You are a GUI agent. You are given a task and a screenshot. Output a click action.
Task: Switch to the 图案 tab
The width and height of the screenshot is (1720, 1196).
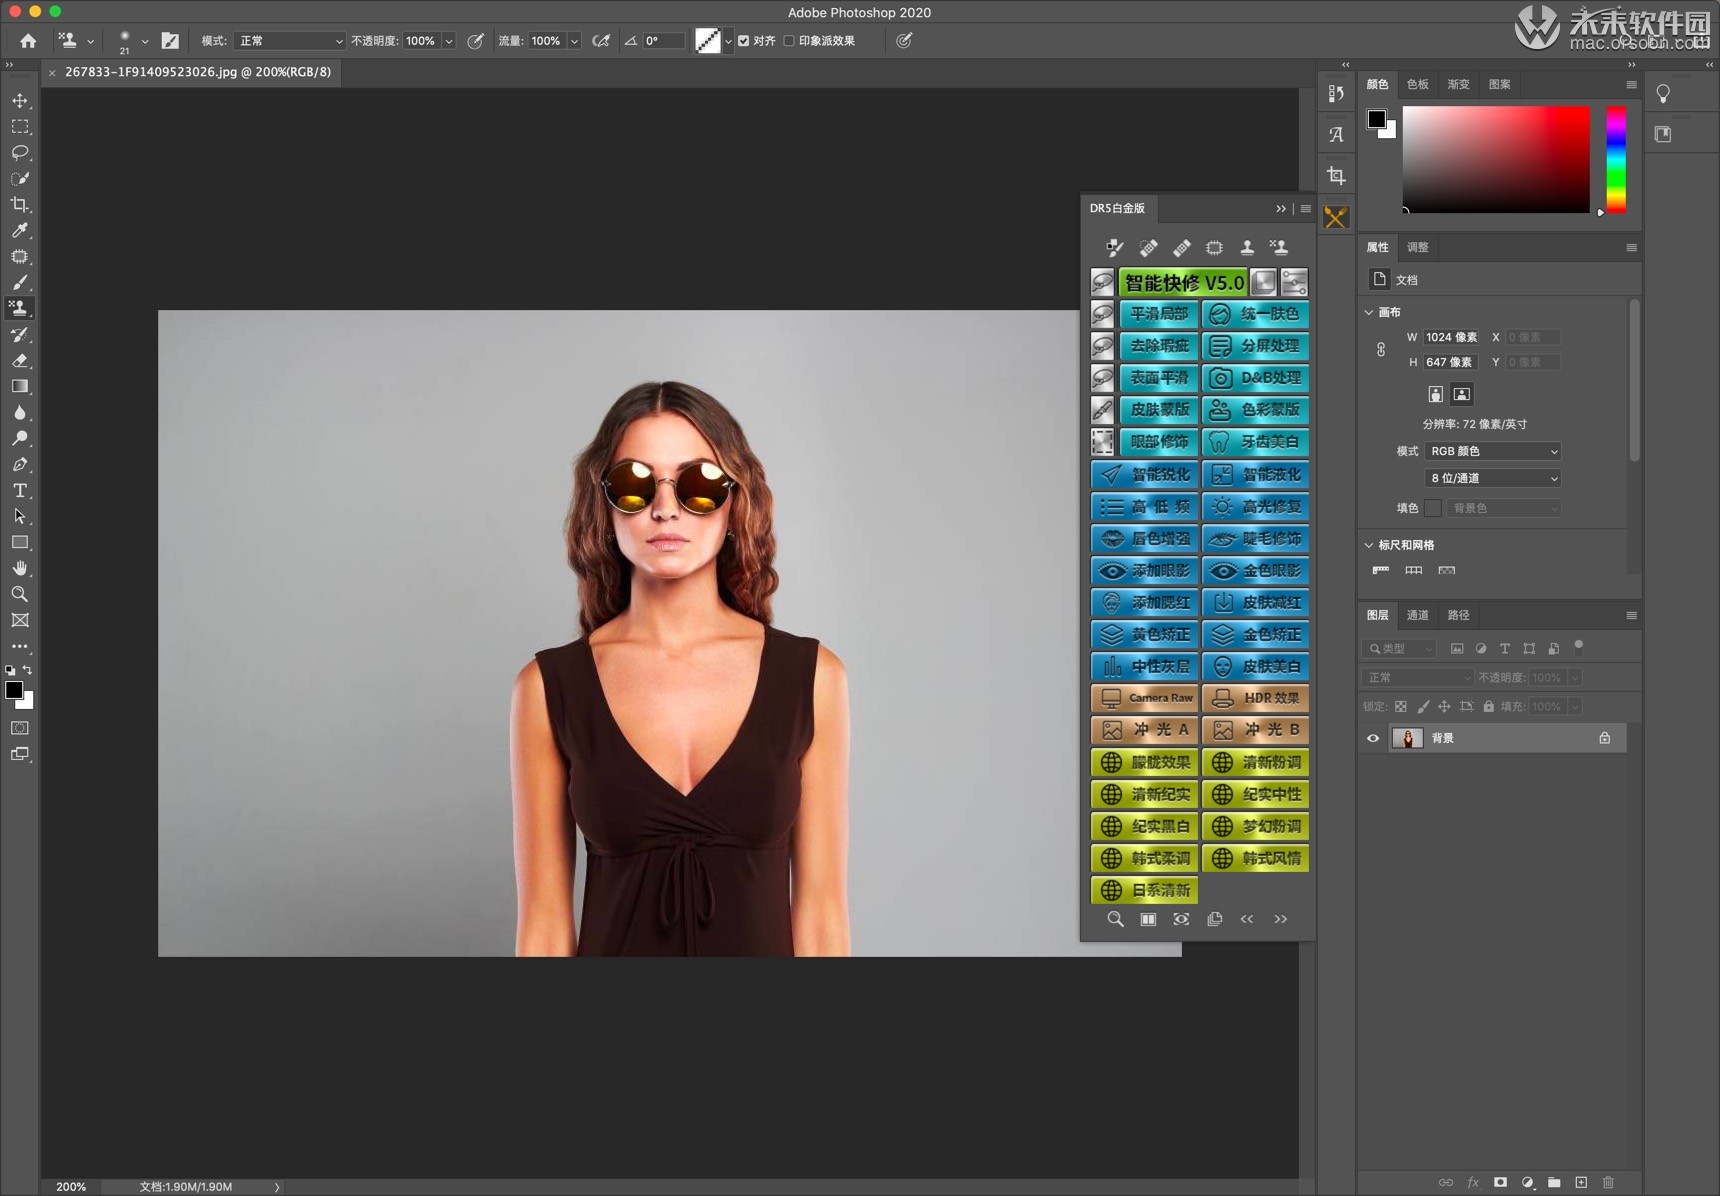1500,84
